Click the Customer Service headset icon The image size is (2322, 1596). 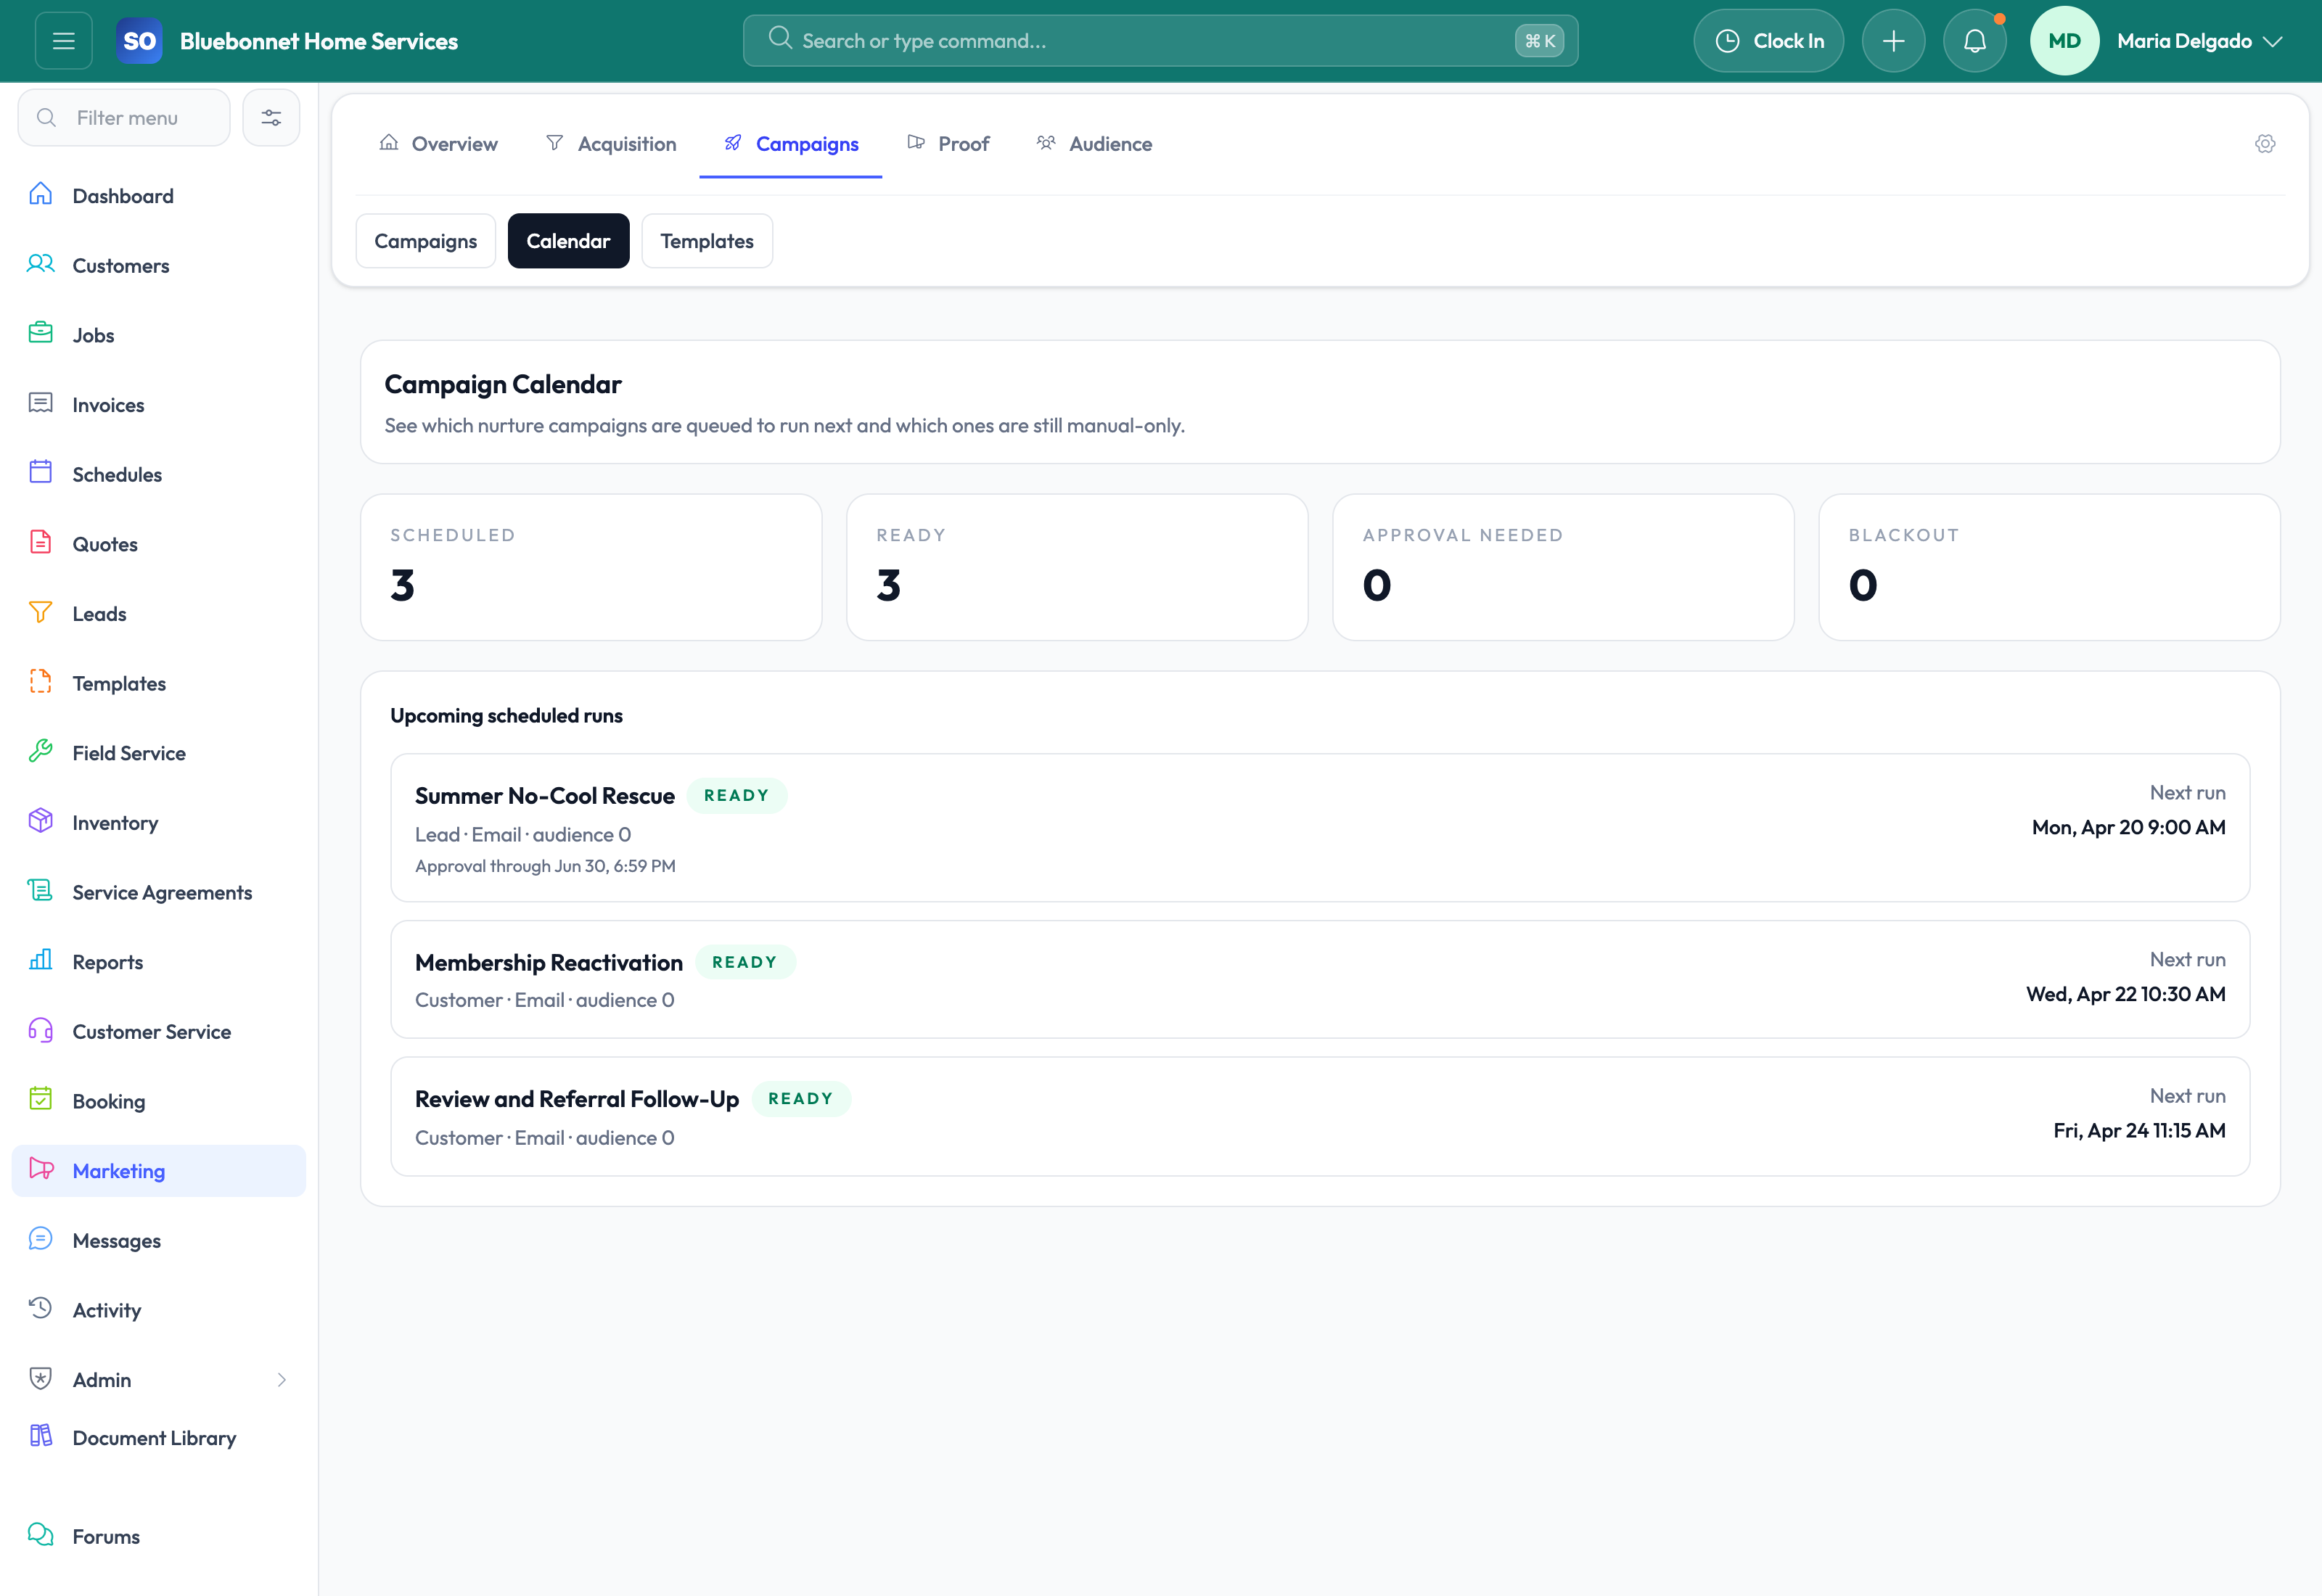41,1031
